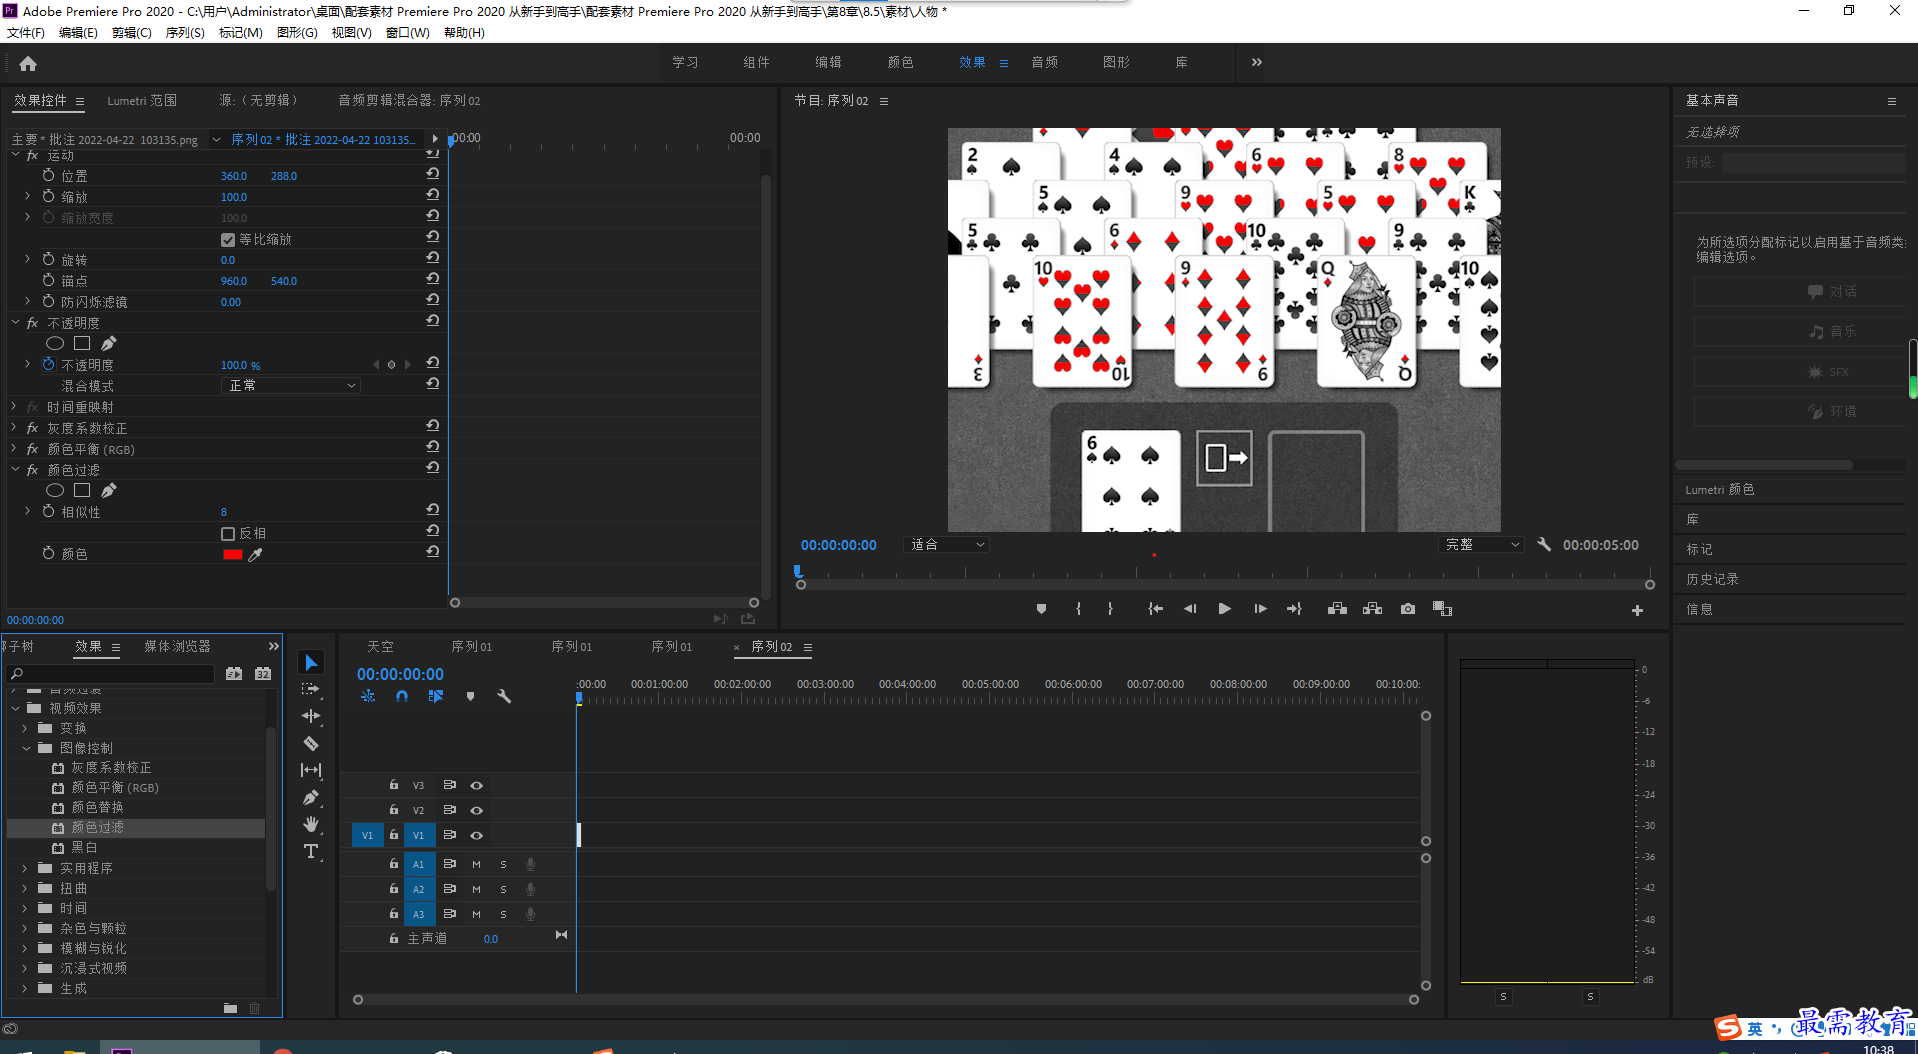The width and height of the screenshot is (1918, 1054).
Task: Open program monitor button editor plus
Action: point(1637,610)
